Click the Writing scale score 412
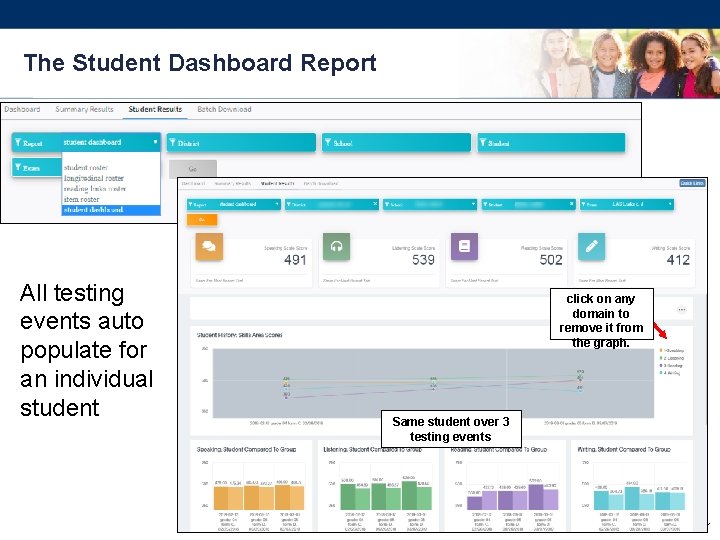Viewport: 720px width, 540px height. 678,260
